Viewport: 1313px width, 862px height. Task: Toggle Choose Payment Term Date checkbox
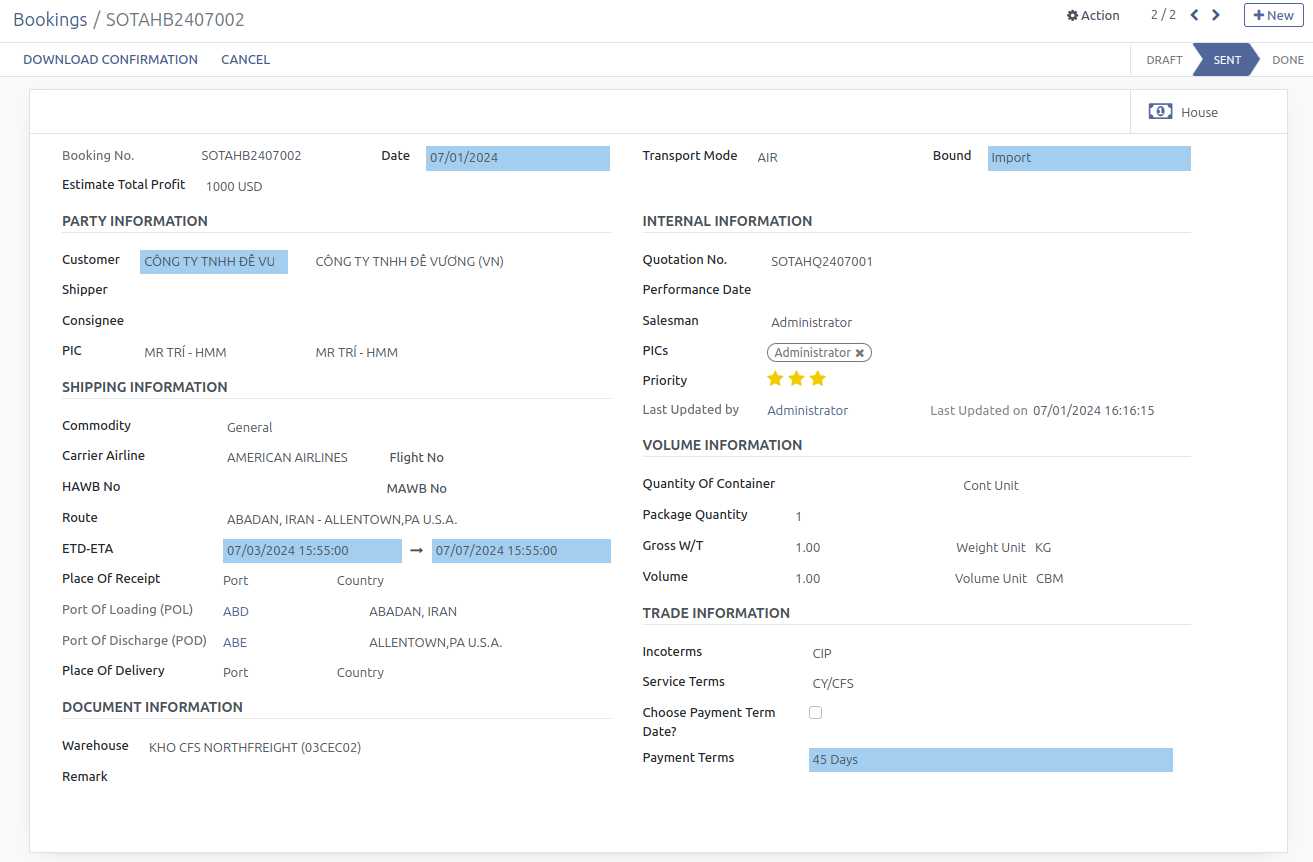(815, 713)
